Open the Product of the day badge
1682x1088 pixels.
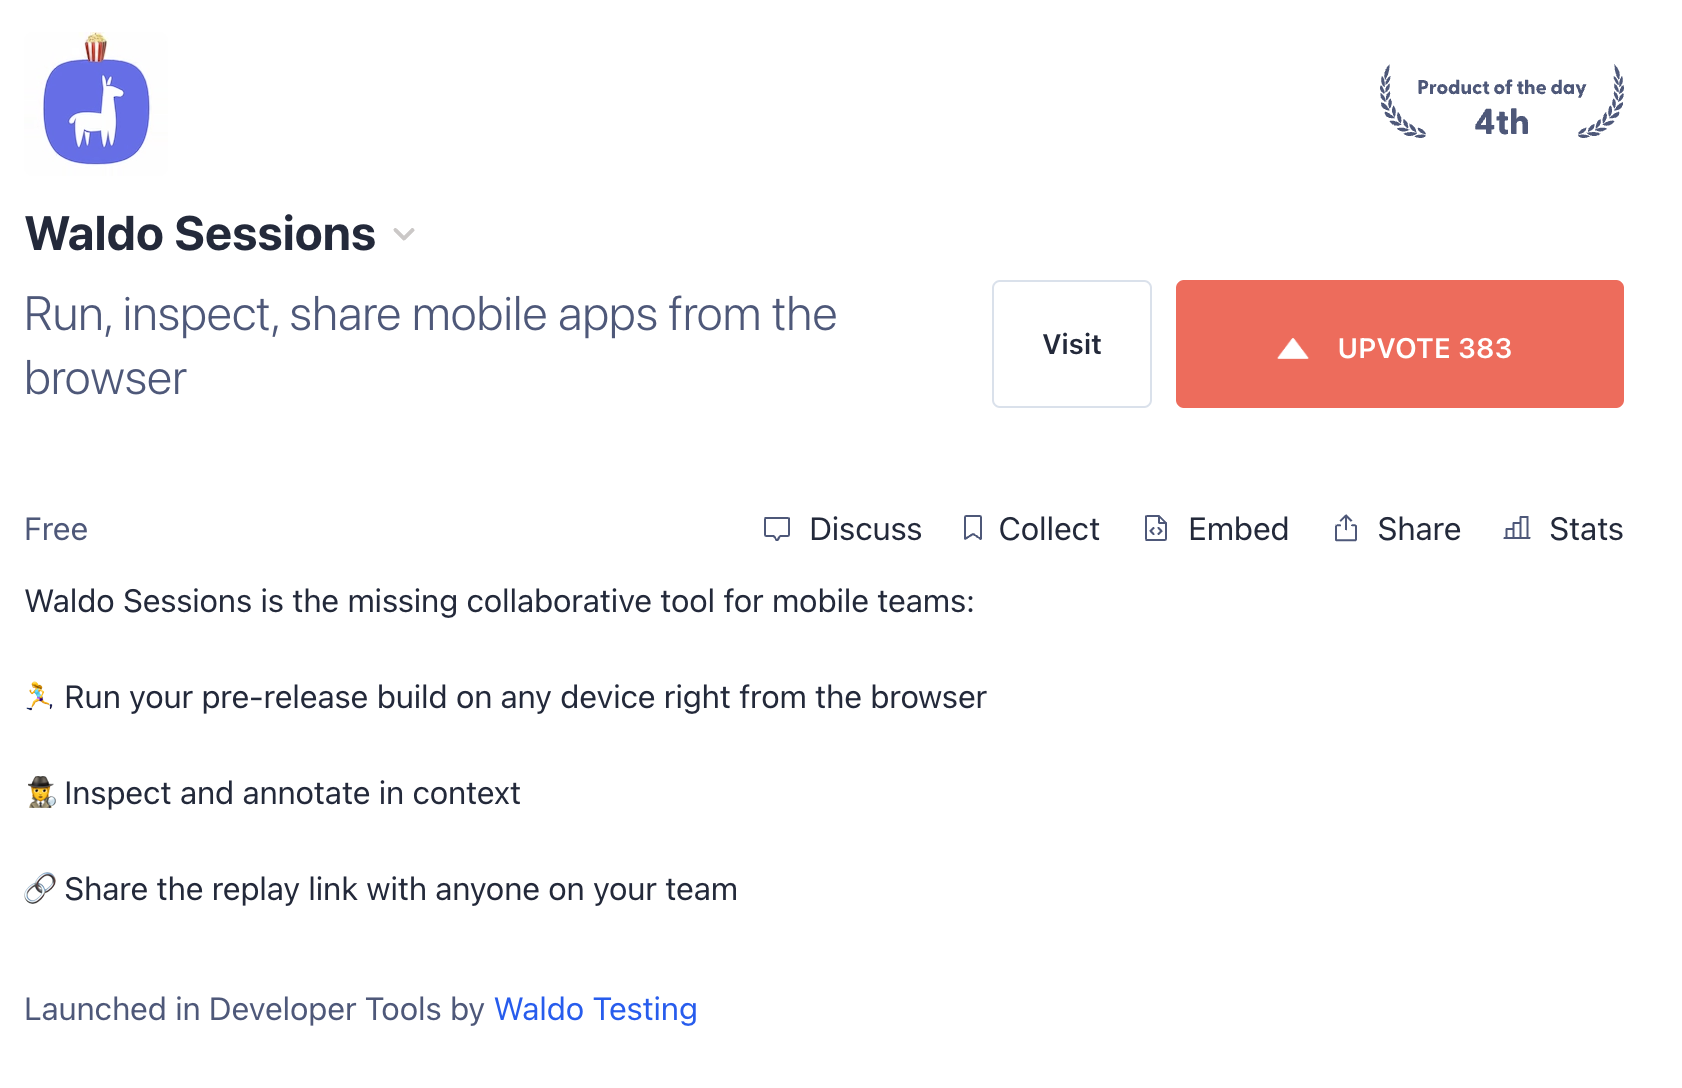pyautogui.click(x=1501, y=104)
